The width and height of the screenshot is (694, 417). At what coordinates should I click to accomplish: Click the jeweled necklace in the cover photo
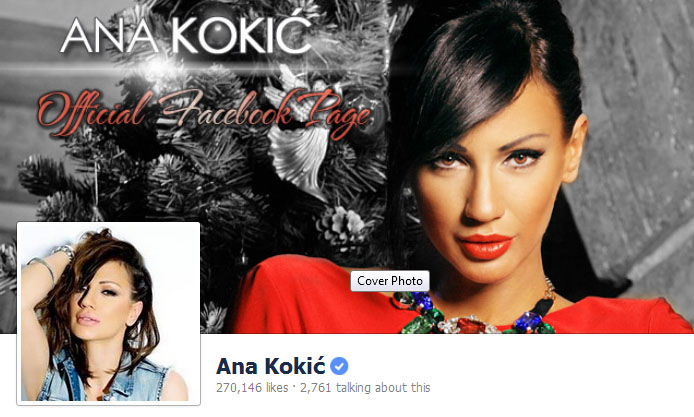[x=474, y=314]
